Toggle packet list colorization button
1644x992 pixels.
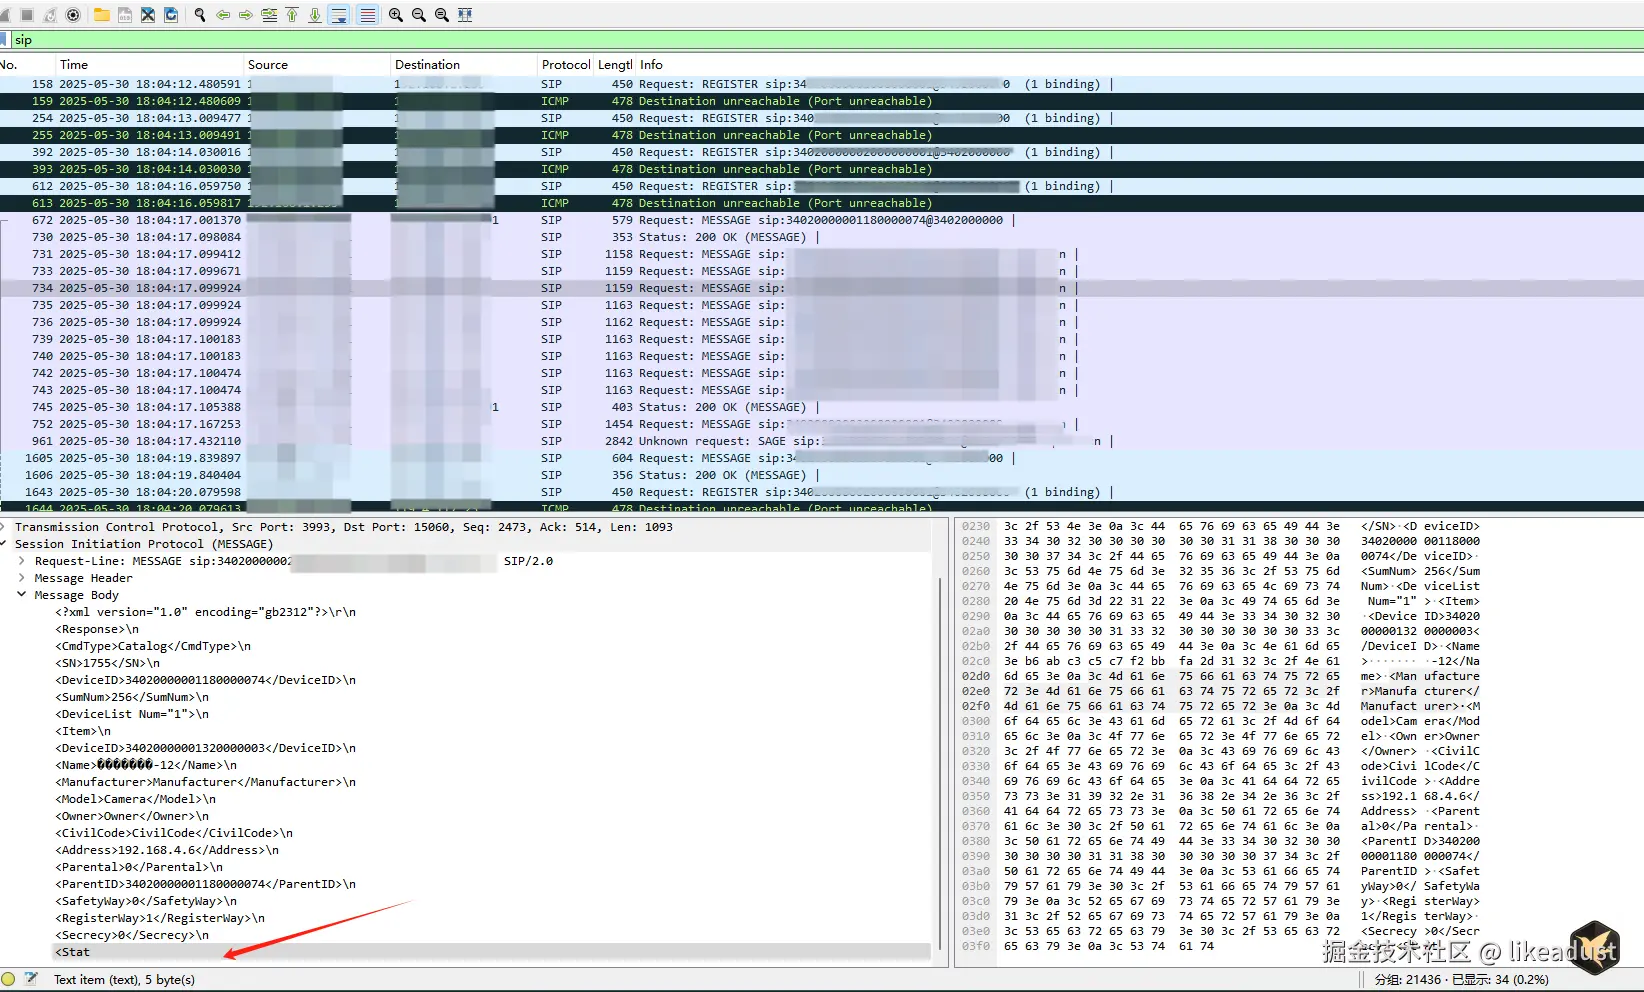[368, 15]
